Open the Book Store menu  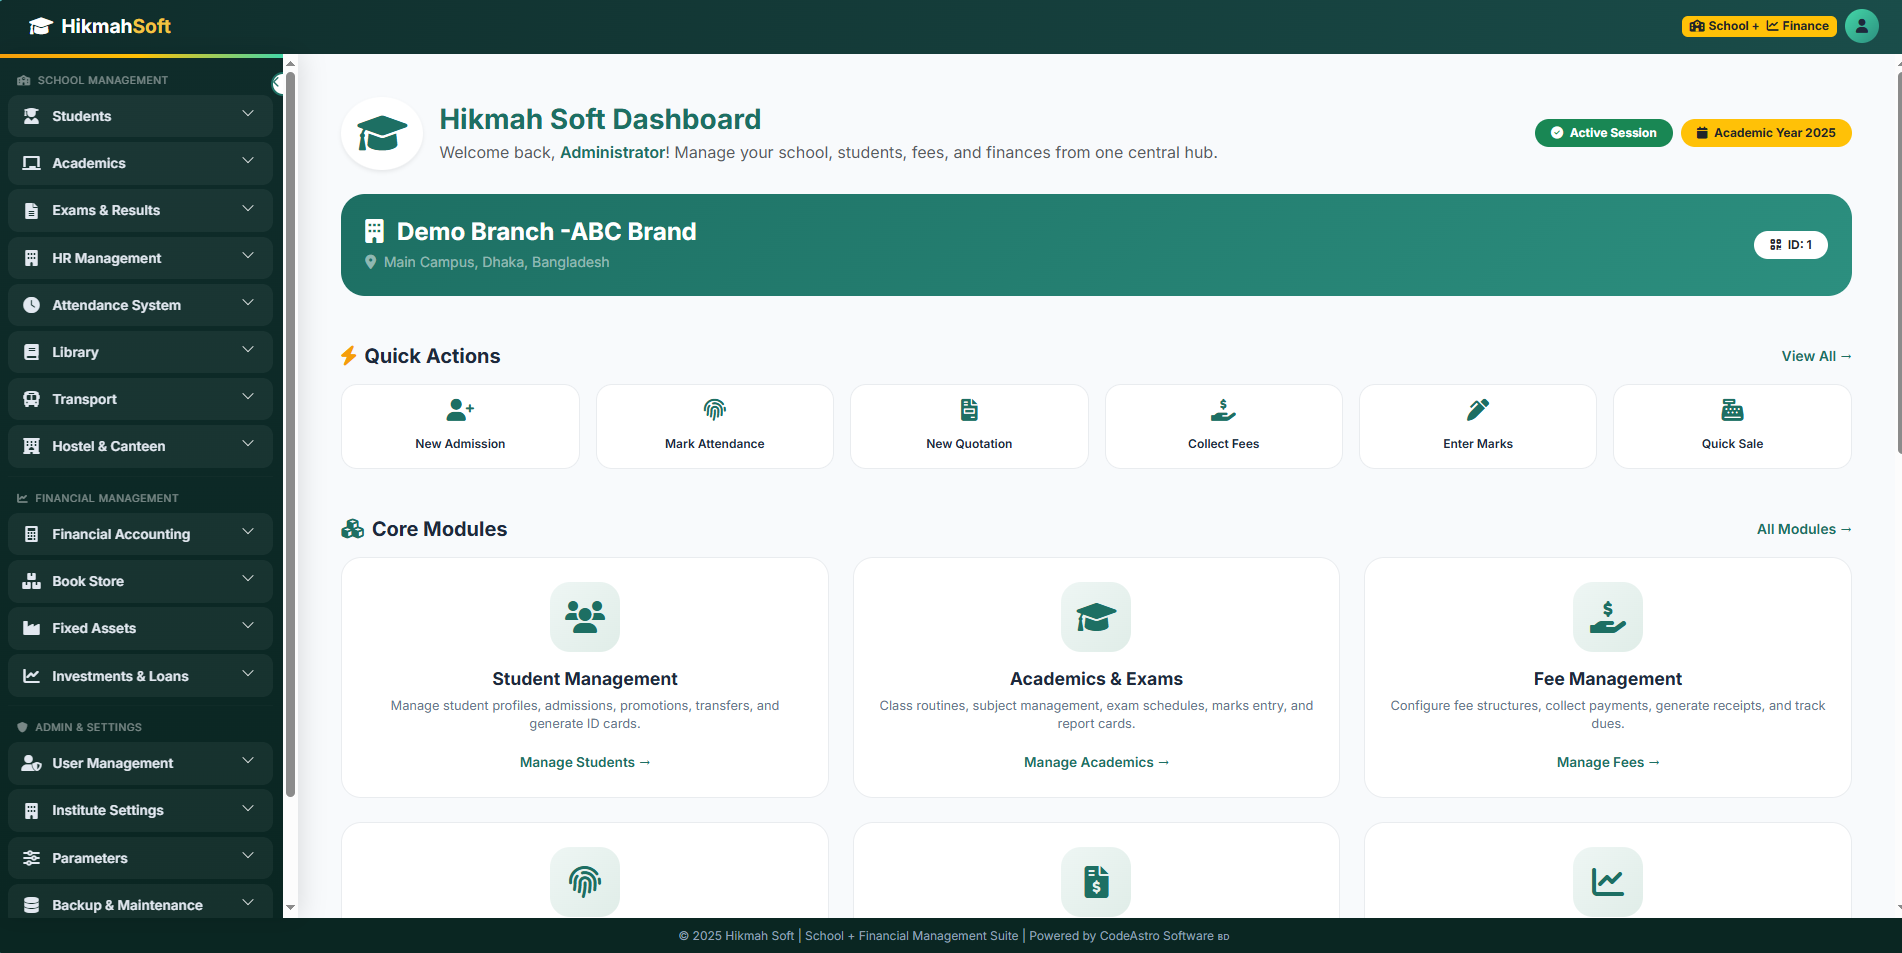[x=140, y=581]
